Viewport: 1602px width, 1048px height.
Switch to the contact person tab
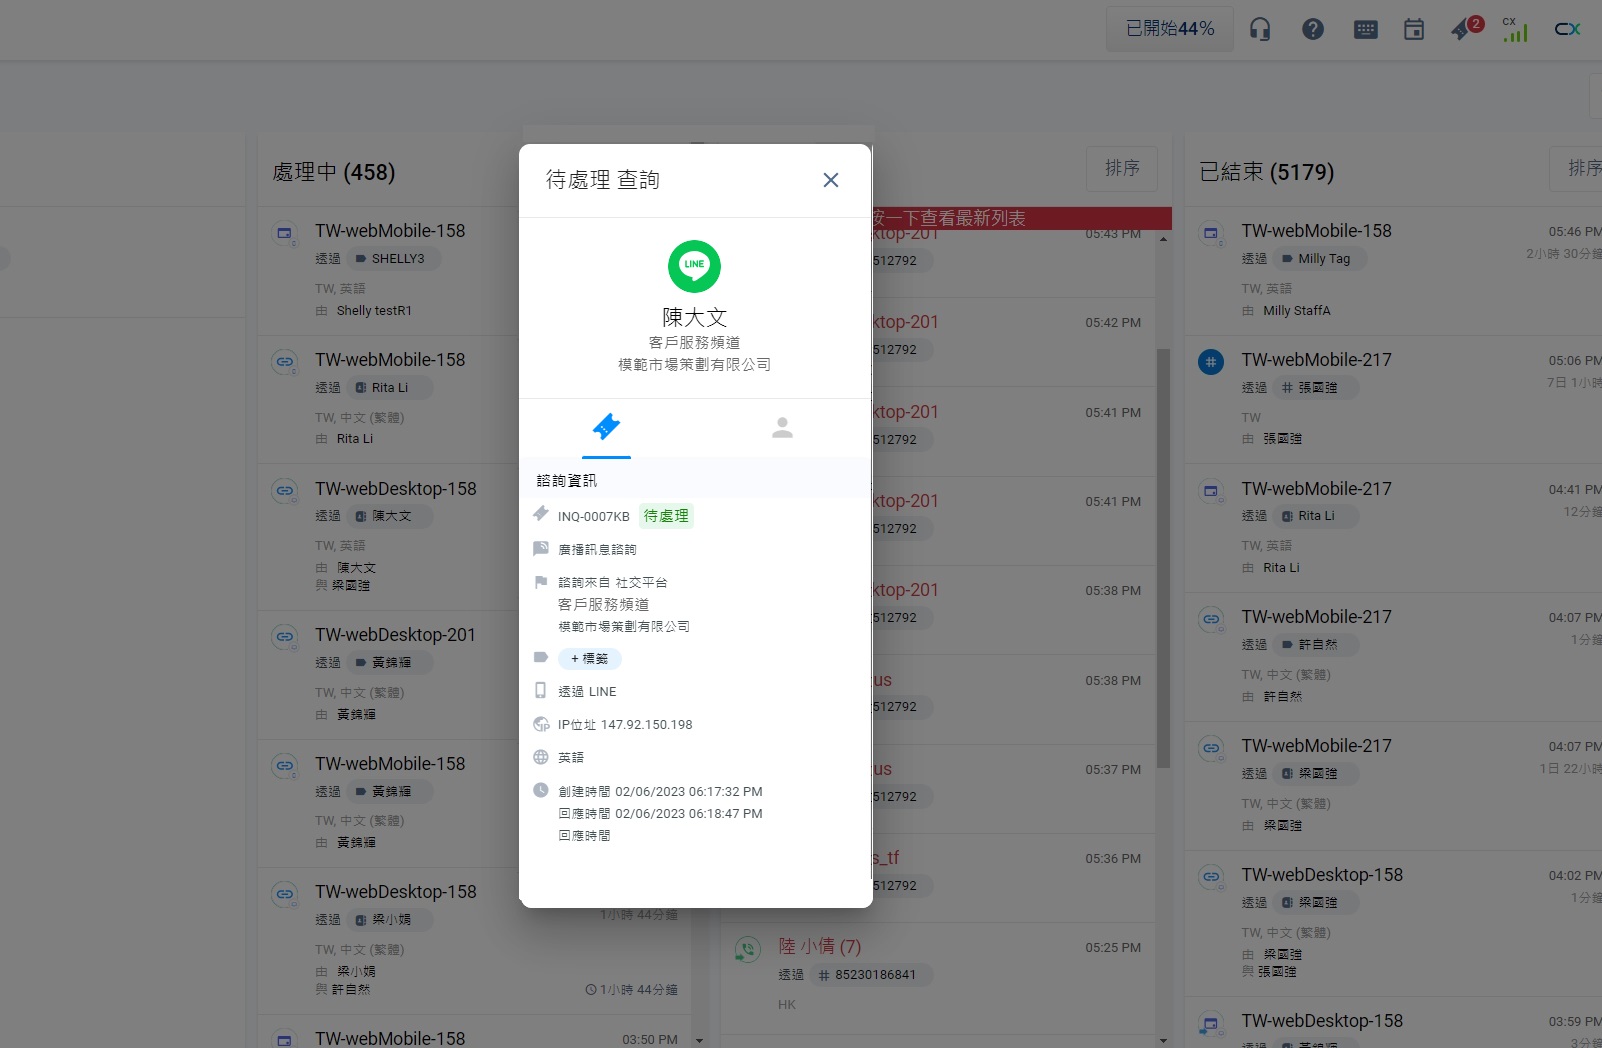point(783,428)
